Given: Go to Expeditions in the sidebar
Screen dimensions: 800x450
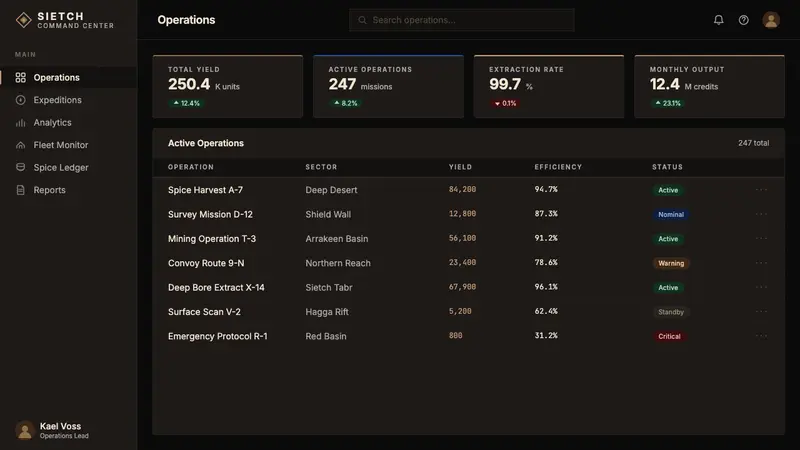Looking at the screenshot, I should point(68,100).
